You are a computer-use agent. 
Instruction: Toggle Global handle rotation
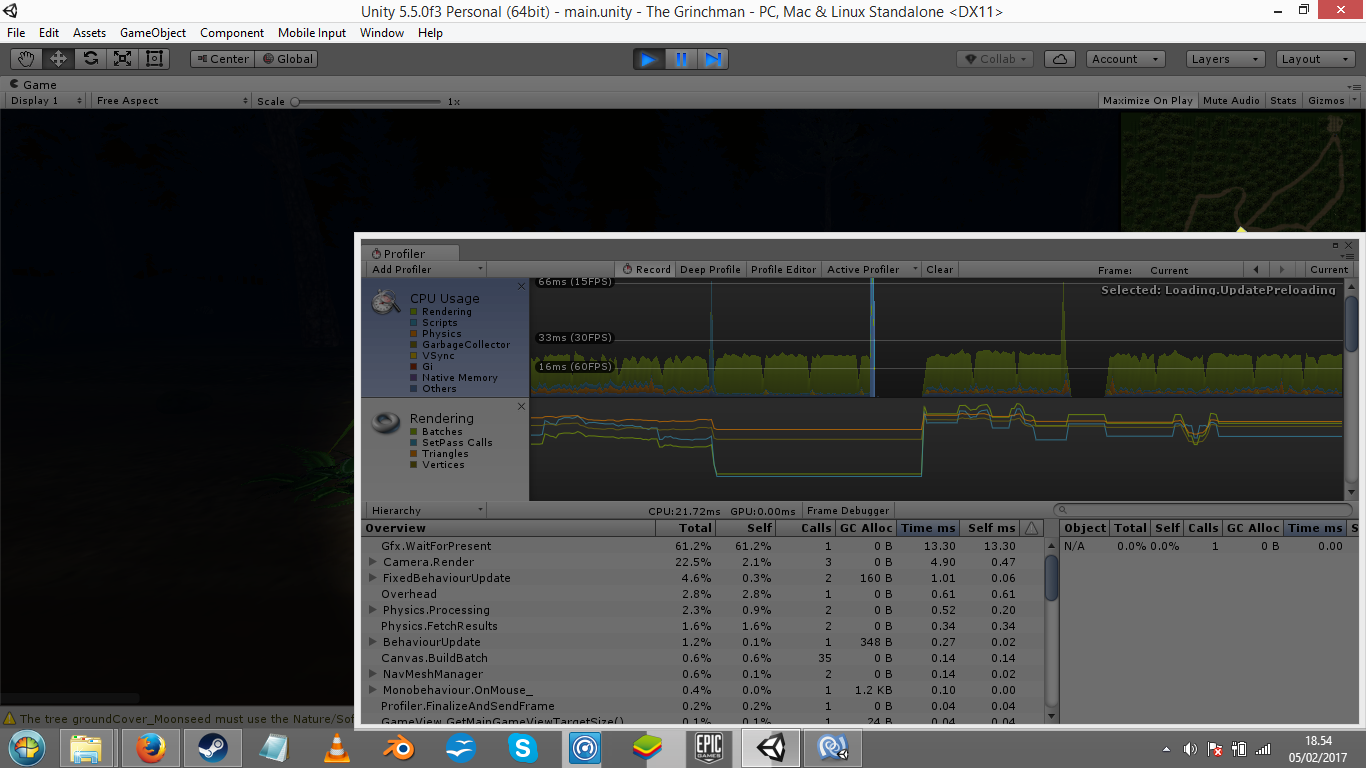(x=287, y=59)
